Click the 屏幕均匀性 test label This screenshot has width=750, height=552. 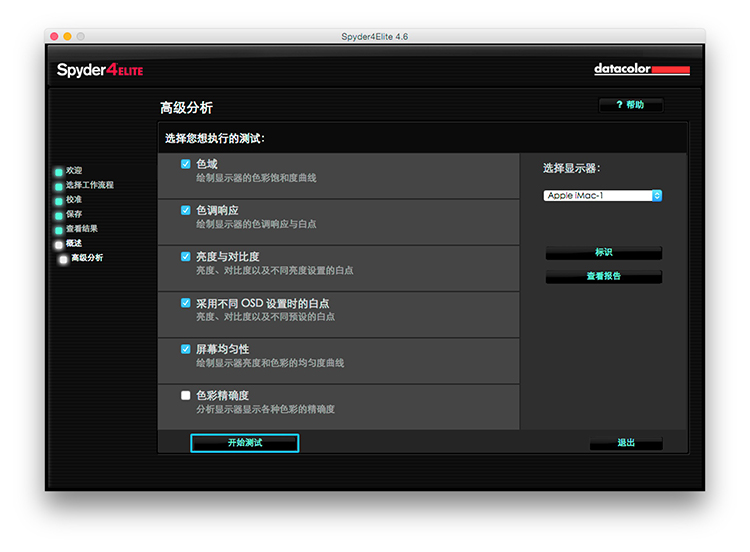tap(222, 349)
